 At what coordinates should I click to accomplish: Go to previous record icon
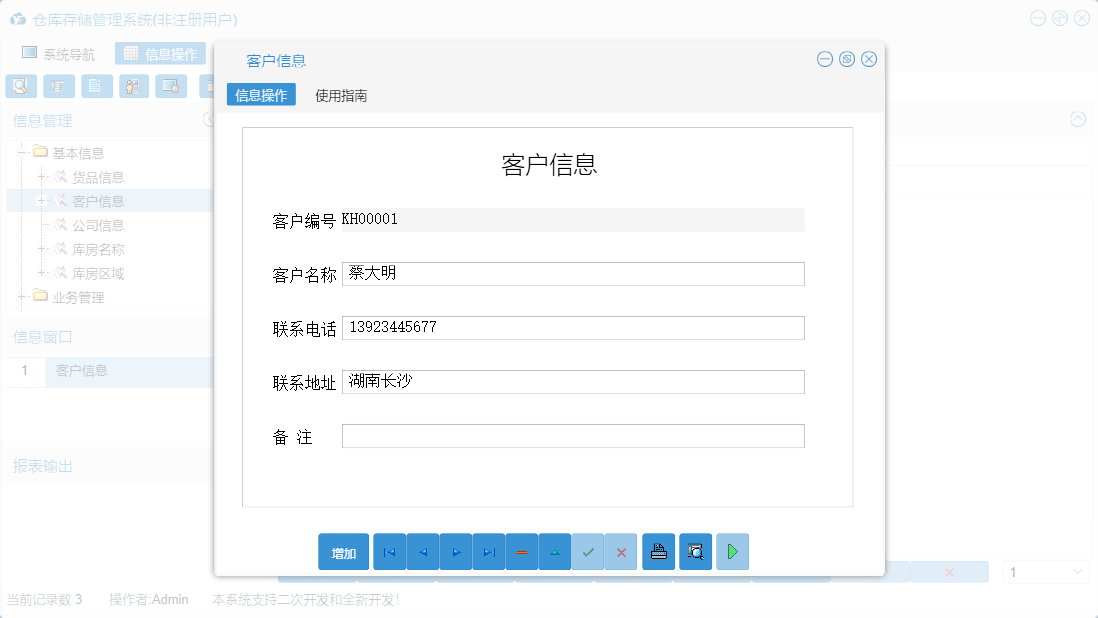pos(422,551)
